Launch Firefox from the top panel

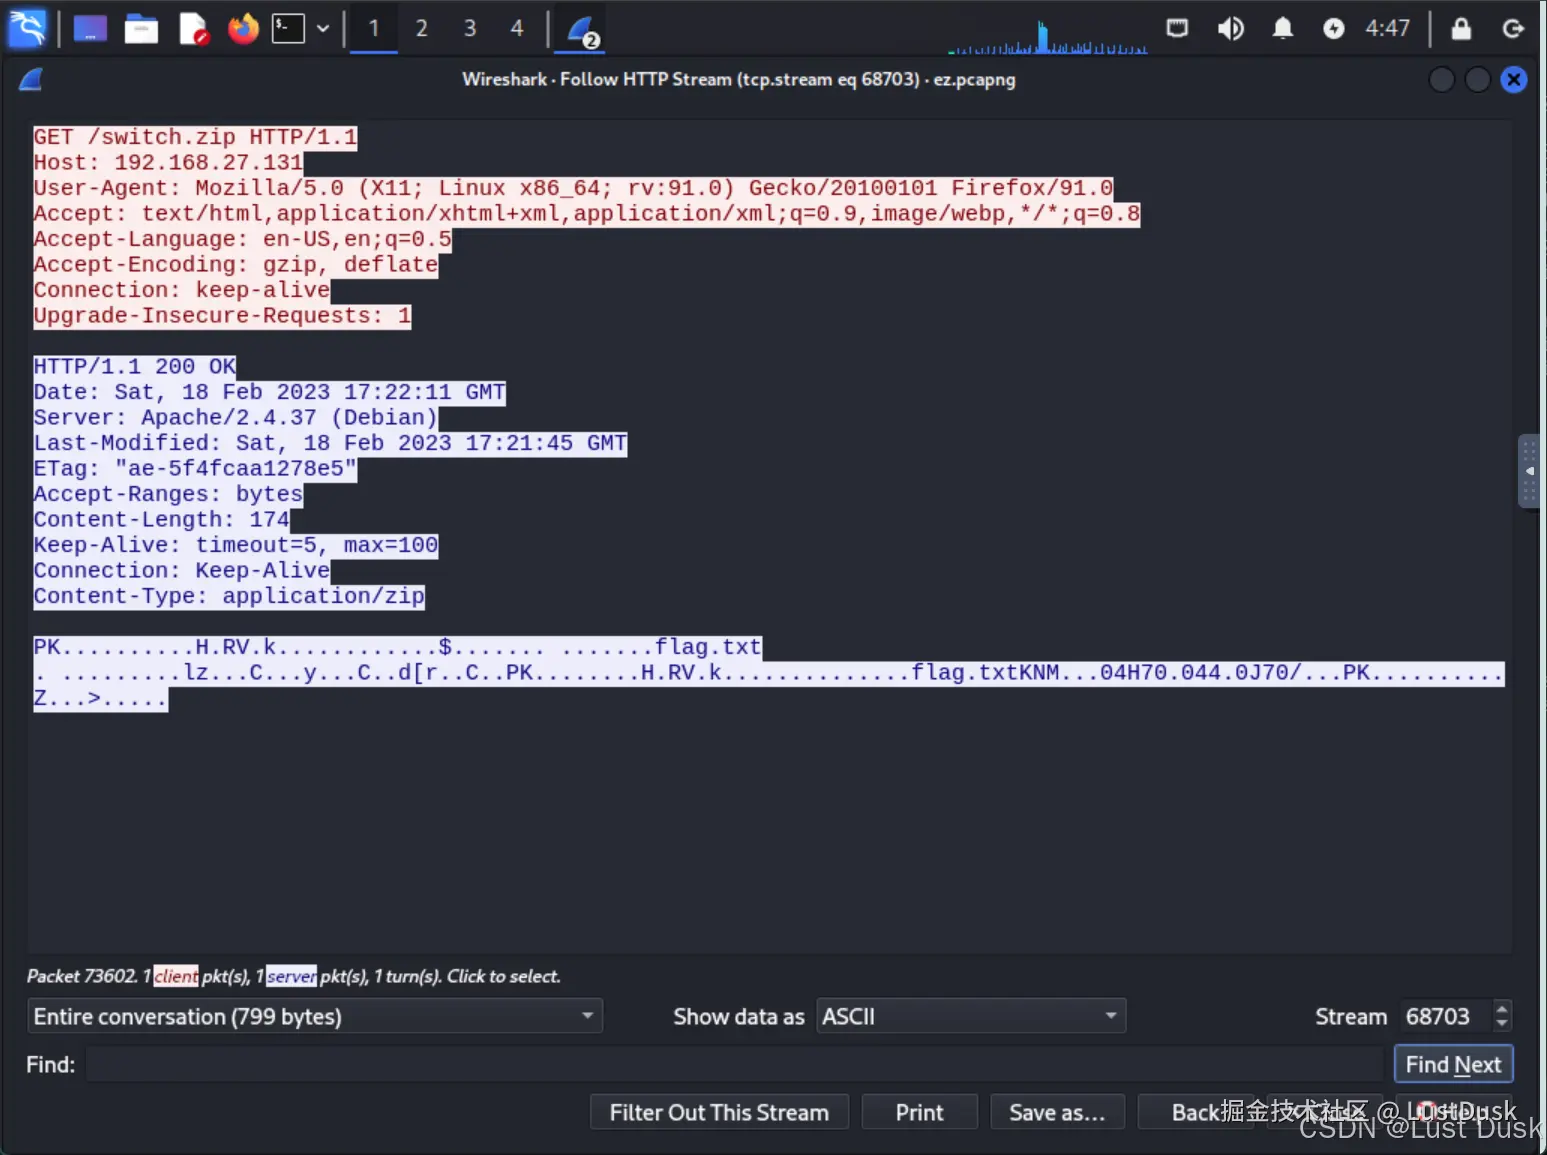pos(242,28)
